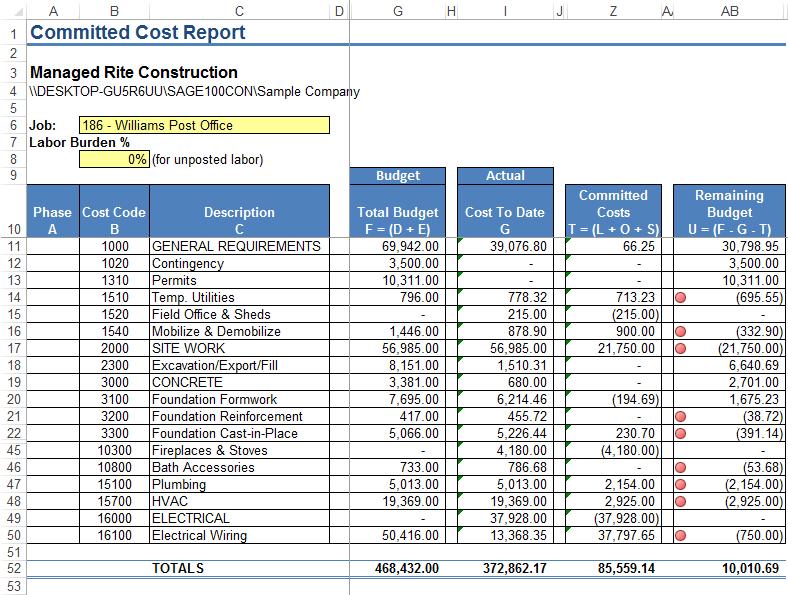Click cost code 1020 cell
The image size is (788, 595).
(x=115, y=263)
